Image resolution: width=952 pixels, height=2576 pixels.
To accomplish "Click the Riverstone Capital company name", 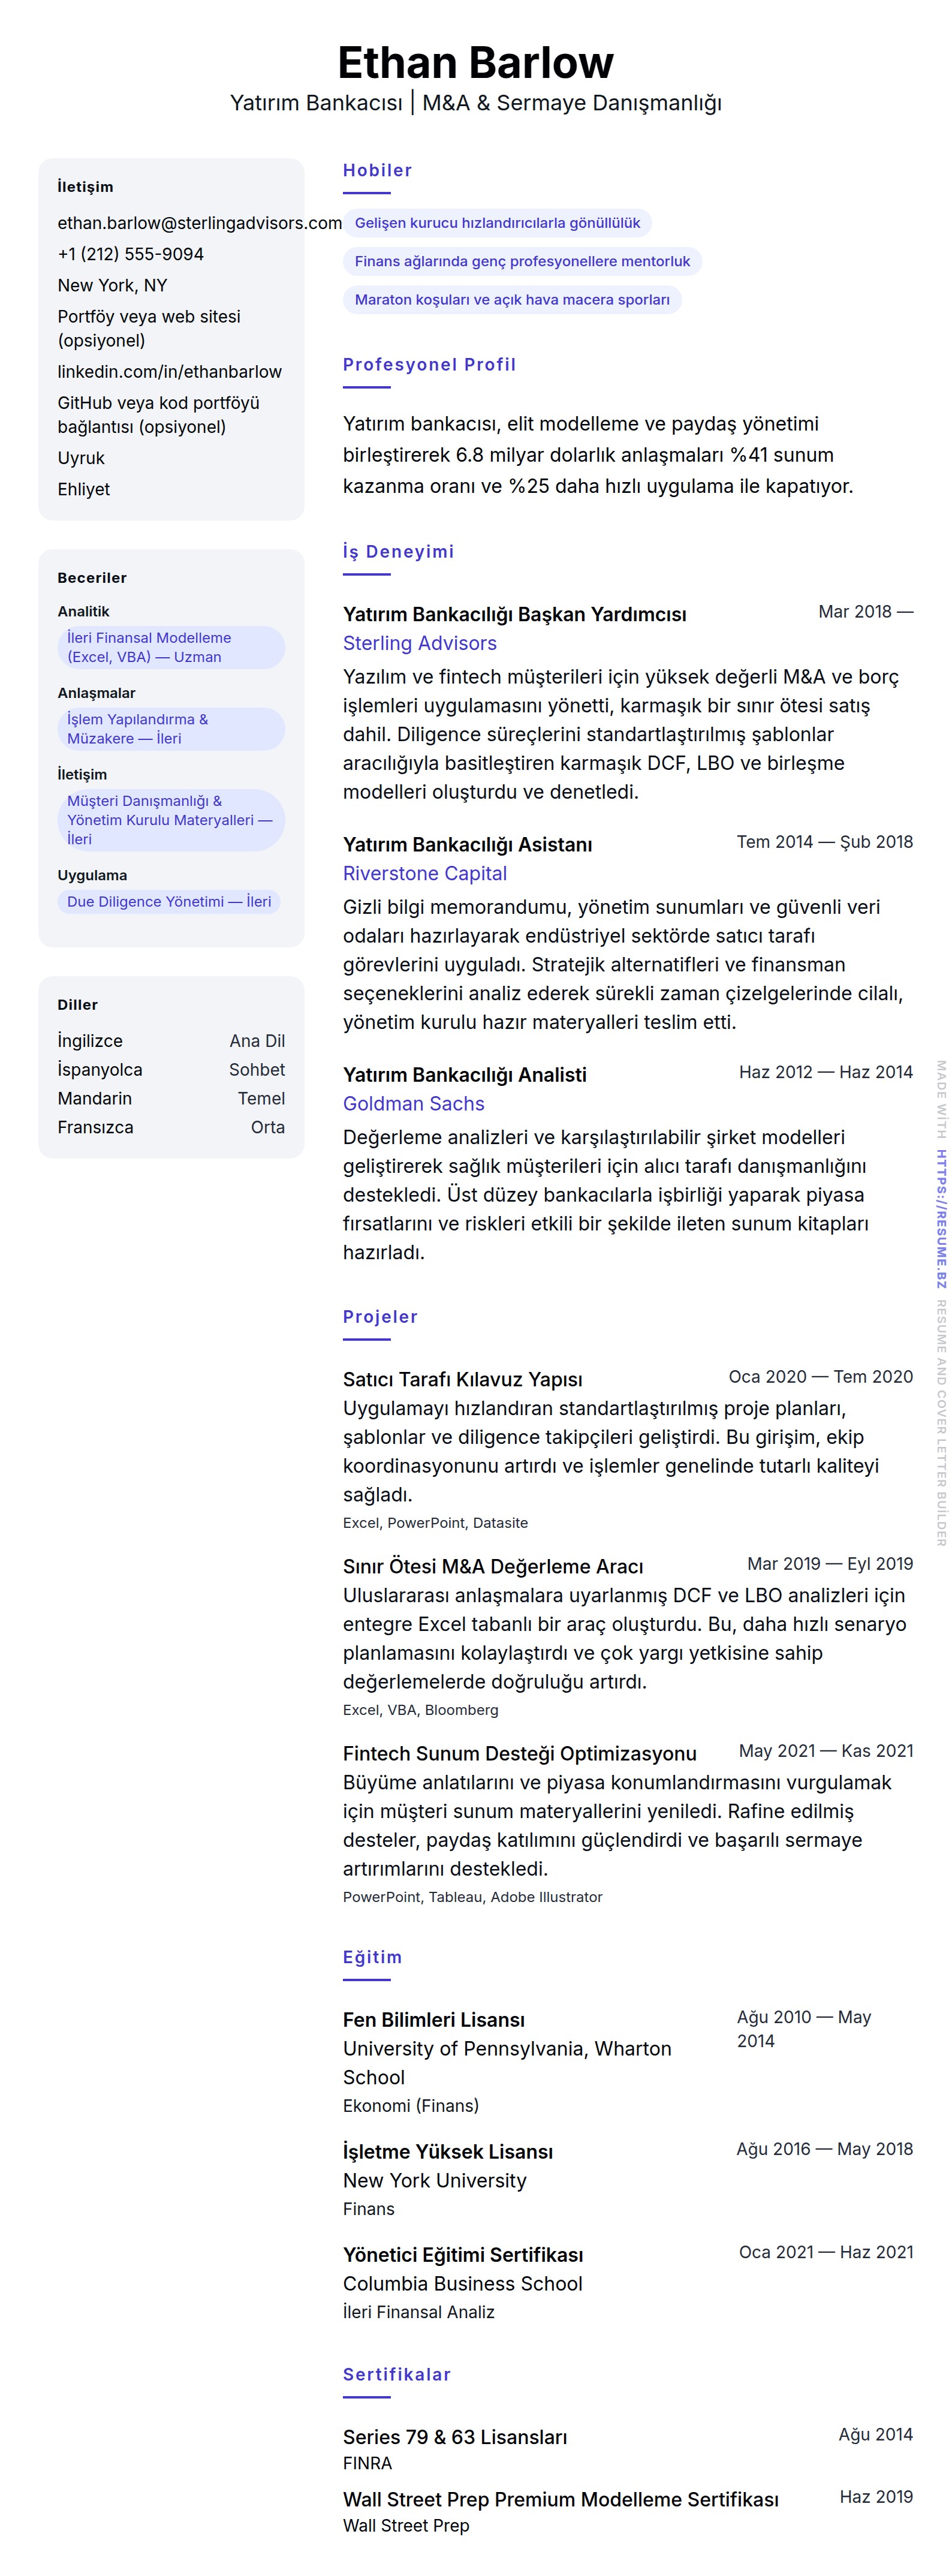I will click(x=424, y=873).
